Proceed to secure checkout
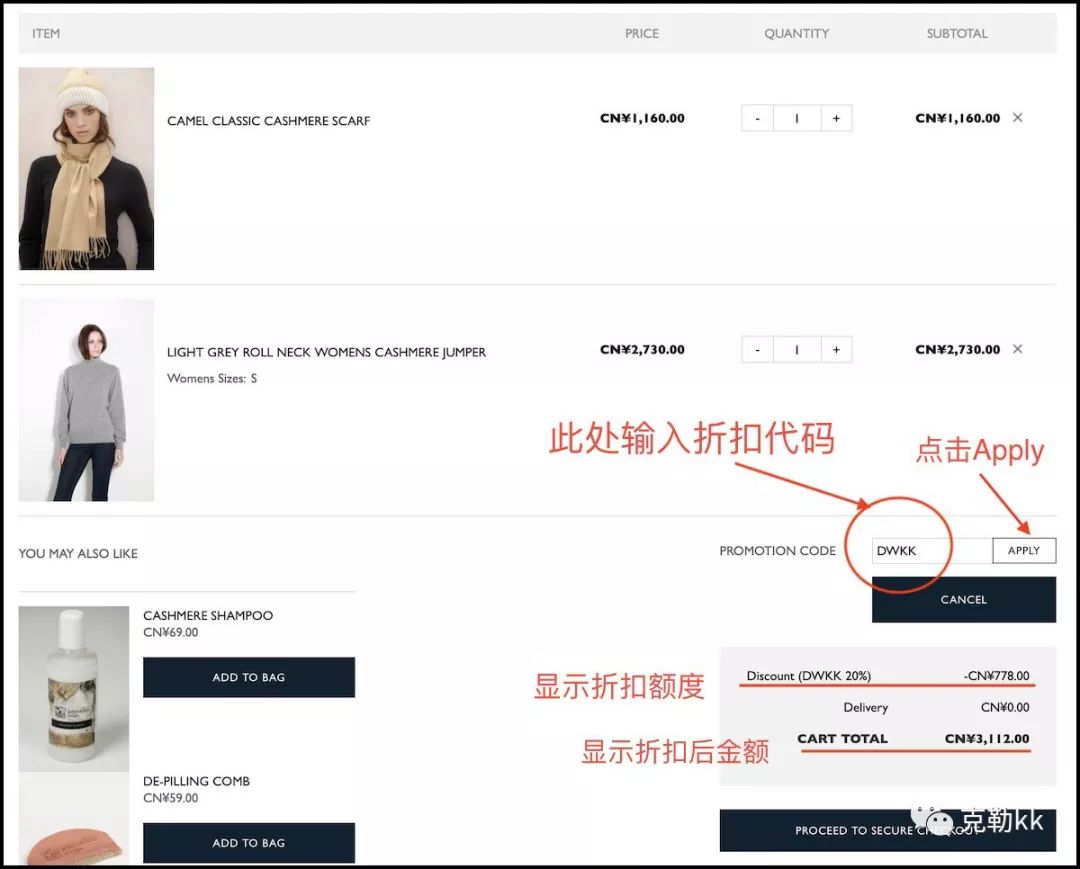This screenshot has width=1080, height=869. [x=888, y=830]
